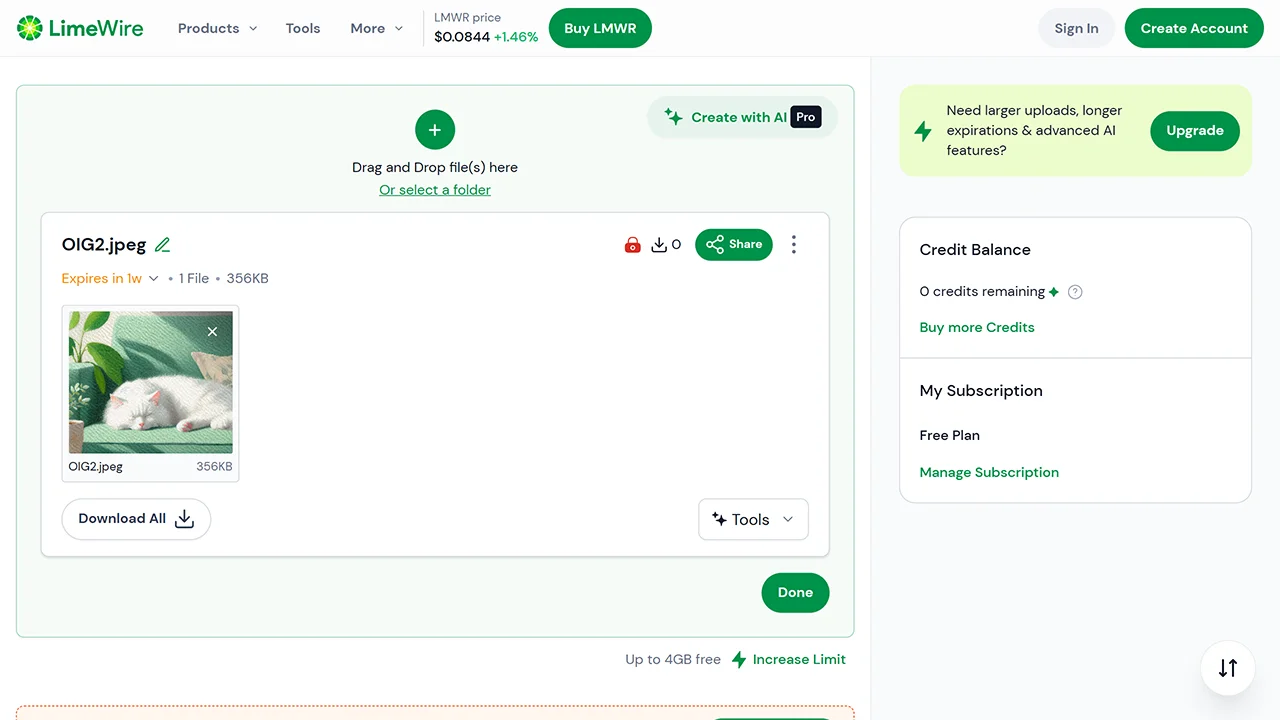
Task: Click Create with AI Pro button
Action: [742, 117]
